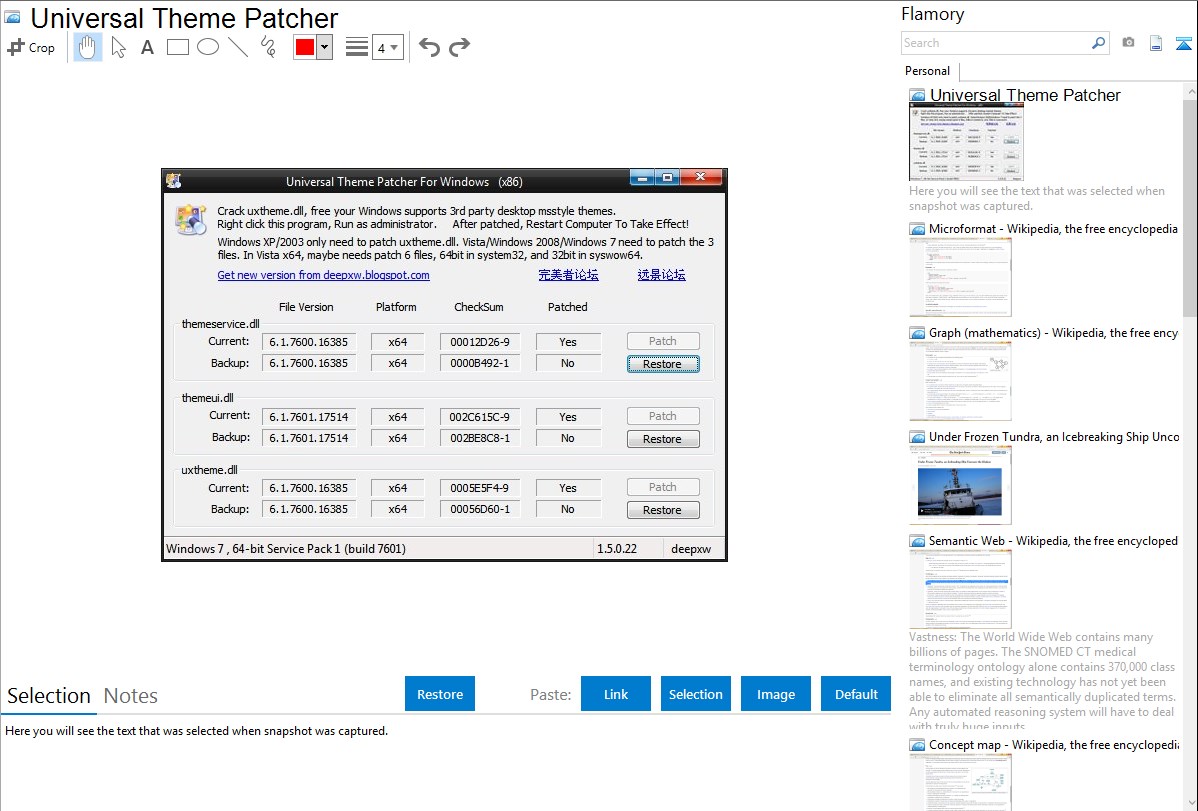Click the Paste Link button
Screen dimensions: 1198x811
[616, 694]
